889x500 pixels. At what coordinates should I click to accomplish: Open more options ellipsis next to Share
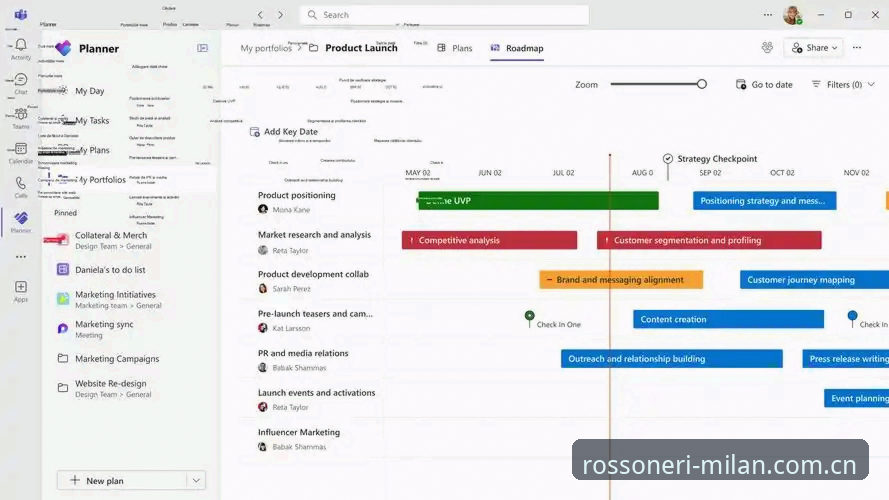(x=857, y=48)
